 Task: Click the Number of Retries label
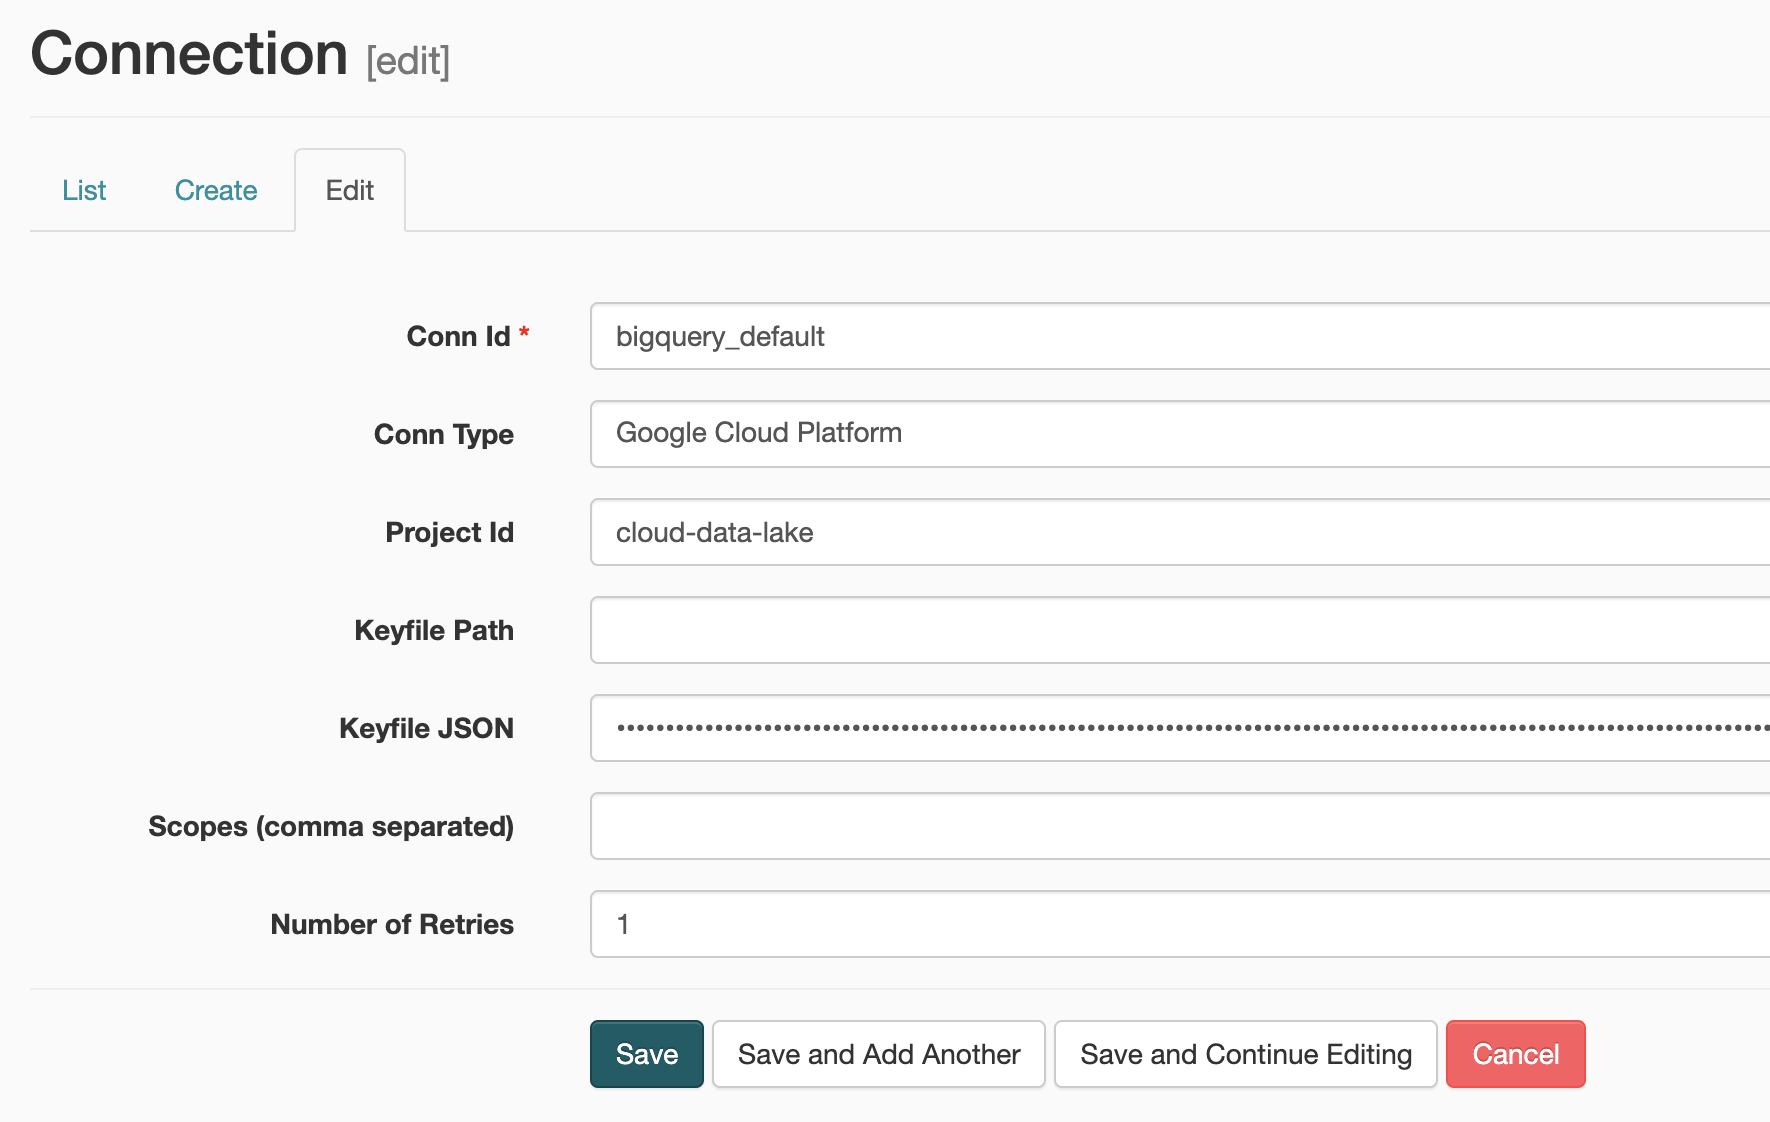pyautogui.click(x=392, y=924)
